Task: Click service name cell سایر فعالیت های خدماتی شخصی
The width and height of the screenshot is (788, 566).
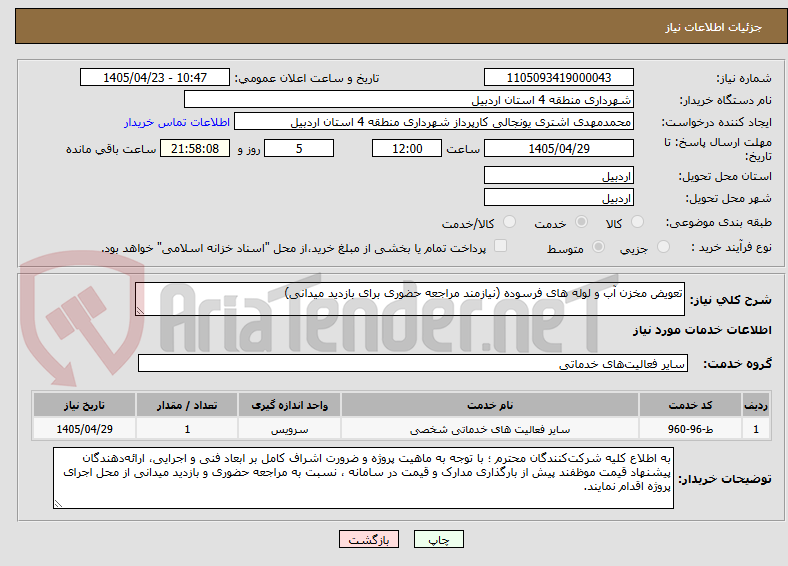Action: point(490,429)
